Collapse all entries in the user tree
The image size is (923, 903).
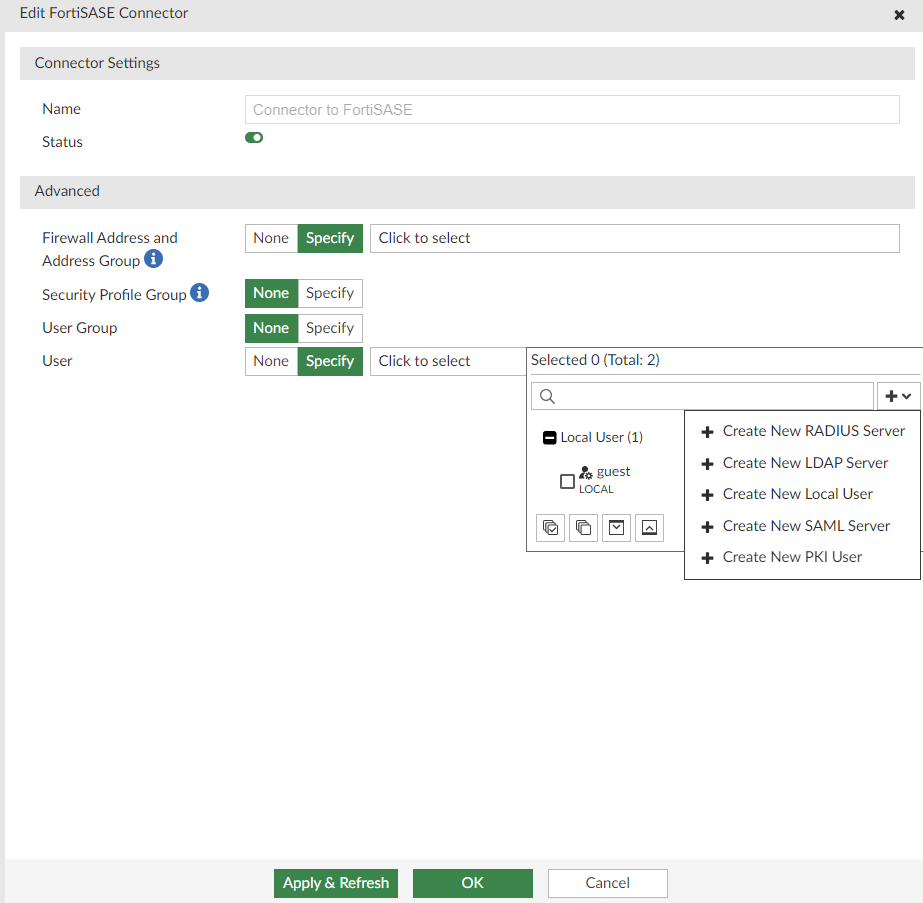pyautogui.click(x=649, y=527)
